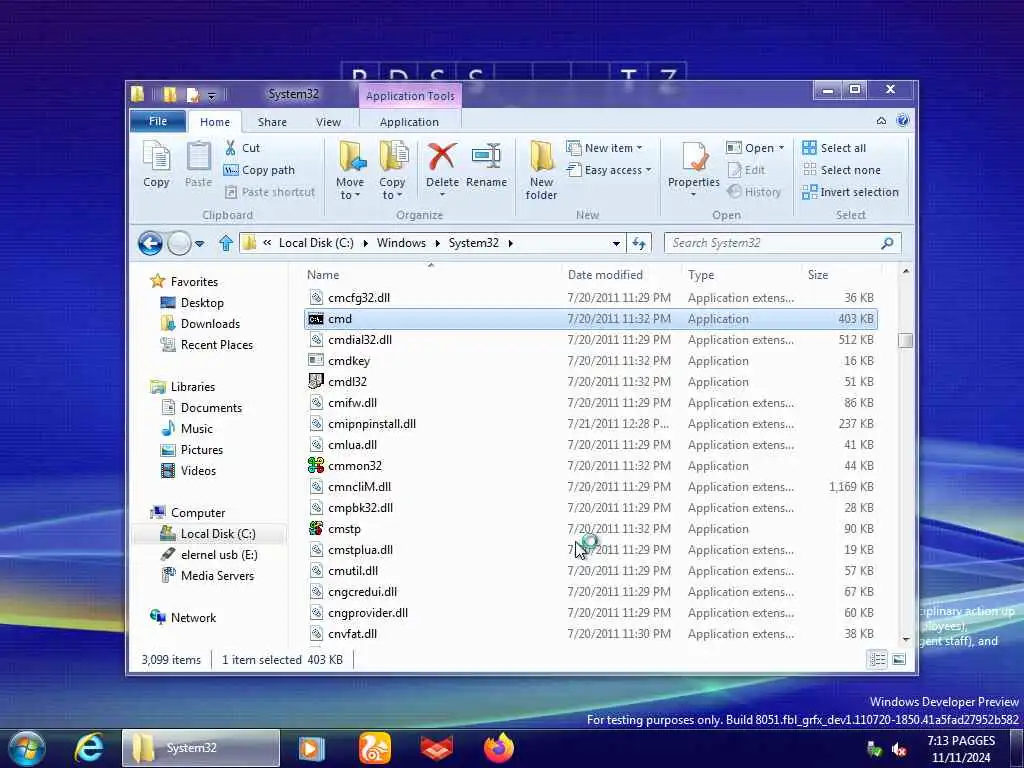Open Documents library in the sidebar
The image size is (1024, 768).
tap(211, 408)
